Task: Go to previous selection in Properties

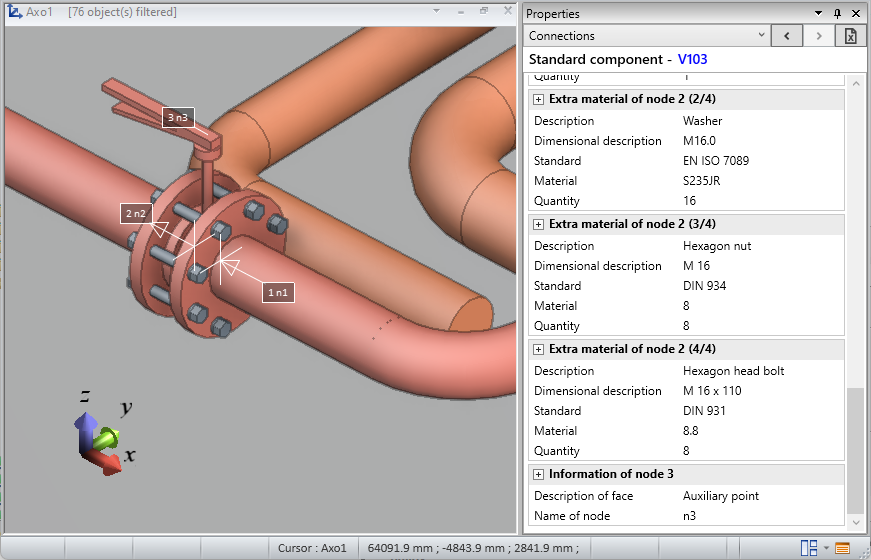Action: (x=787, y=36)
